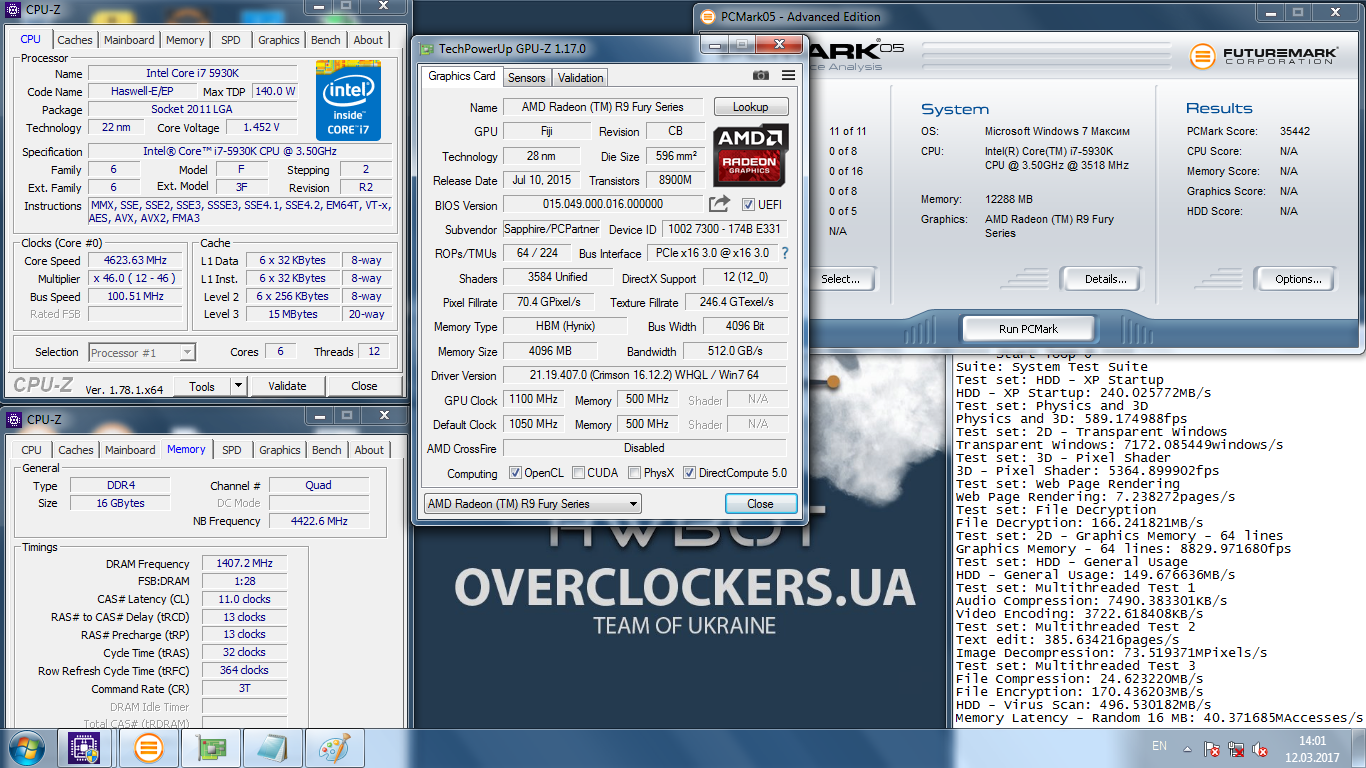Toggle the PhysX checkbox
This screenshot has width=1366, height=768.
coord(634,473)
